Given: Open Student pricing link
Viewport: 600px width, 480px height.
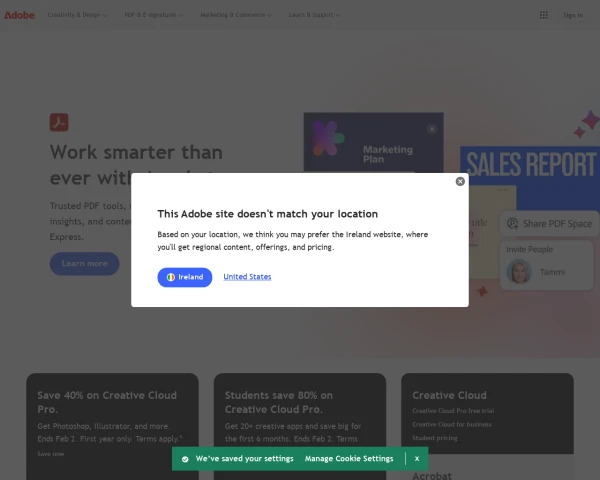Looking at the screenshot, I should pos(435,438).
